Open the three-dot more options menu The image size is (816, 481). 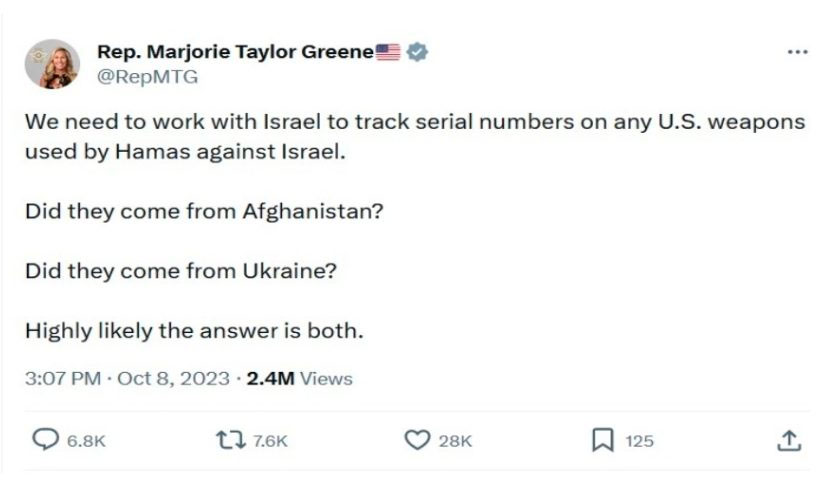796,53
